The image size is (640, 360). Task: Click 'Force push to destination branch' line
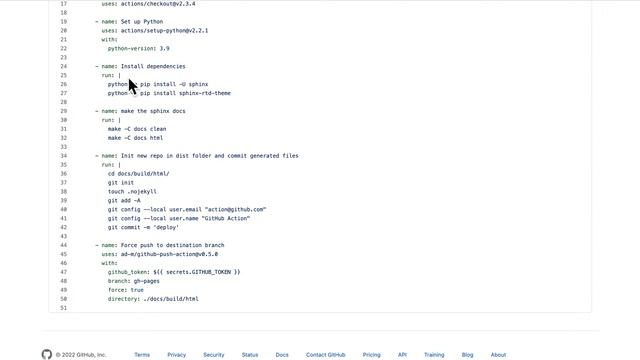tap(160, 245)
